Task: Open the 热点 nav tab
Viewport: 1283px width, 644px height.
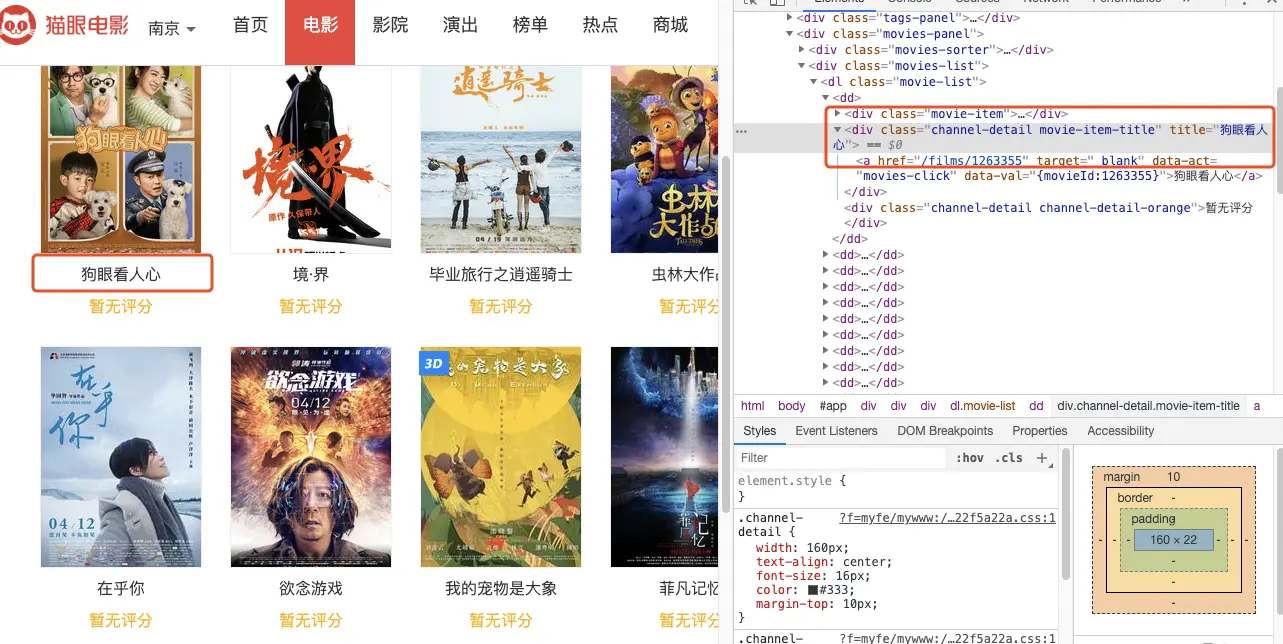Action: click(600, 25)
